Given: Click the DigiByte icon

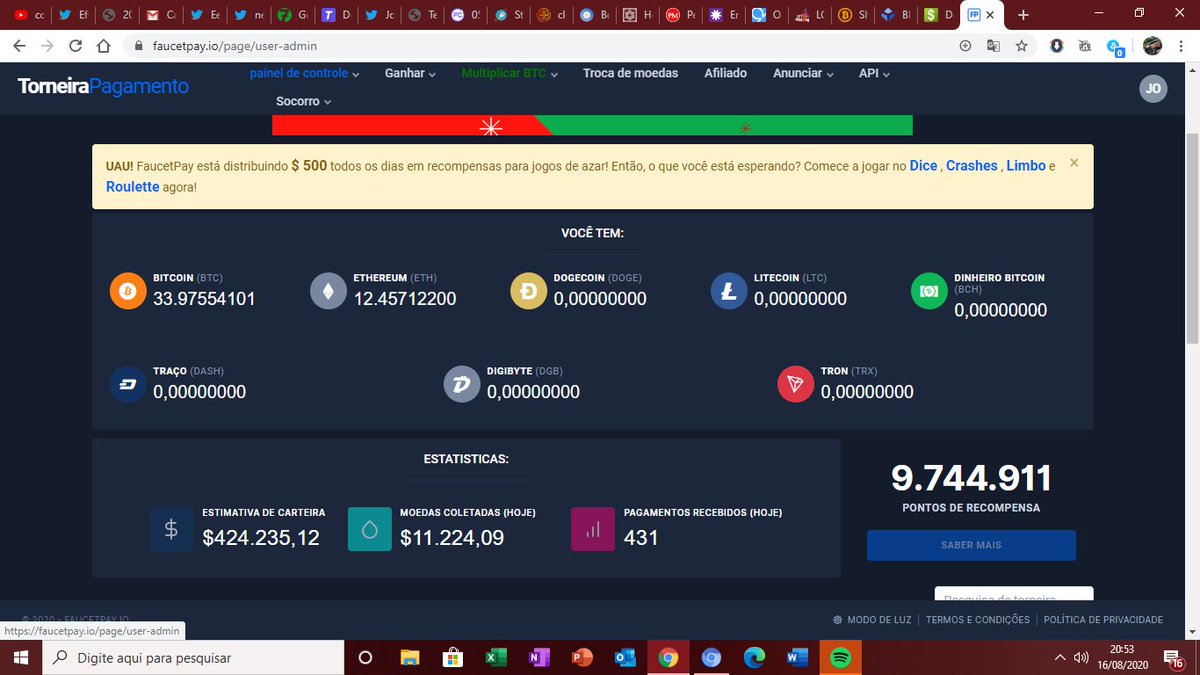Looking at the screenshot, I should 461,384.
